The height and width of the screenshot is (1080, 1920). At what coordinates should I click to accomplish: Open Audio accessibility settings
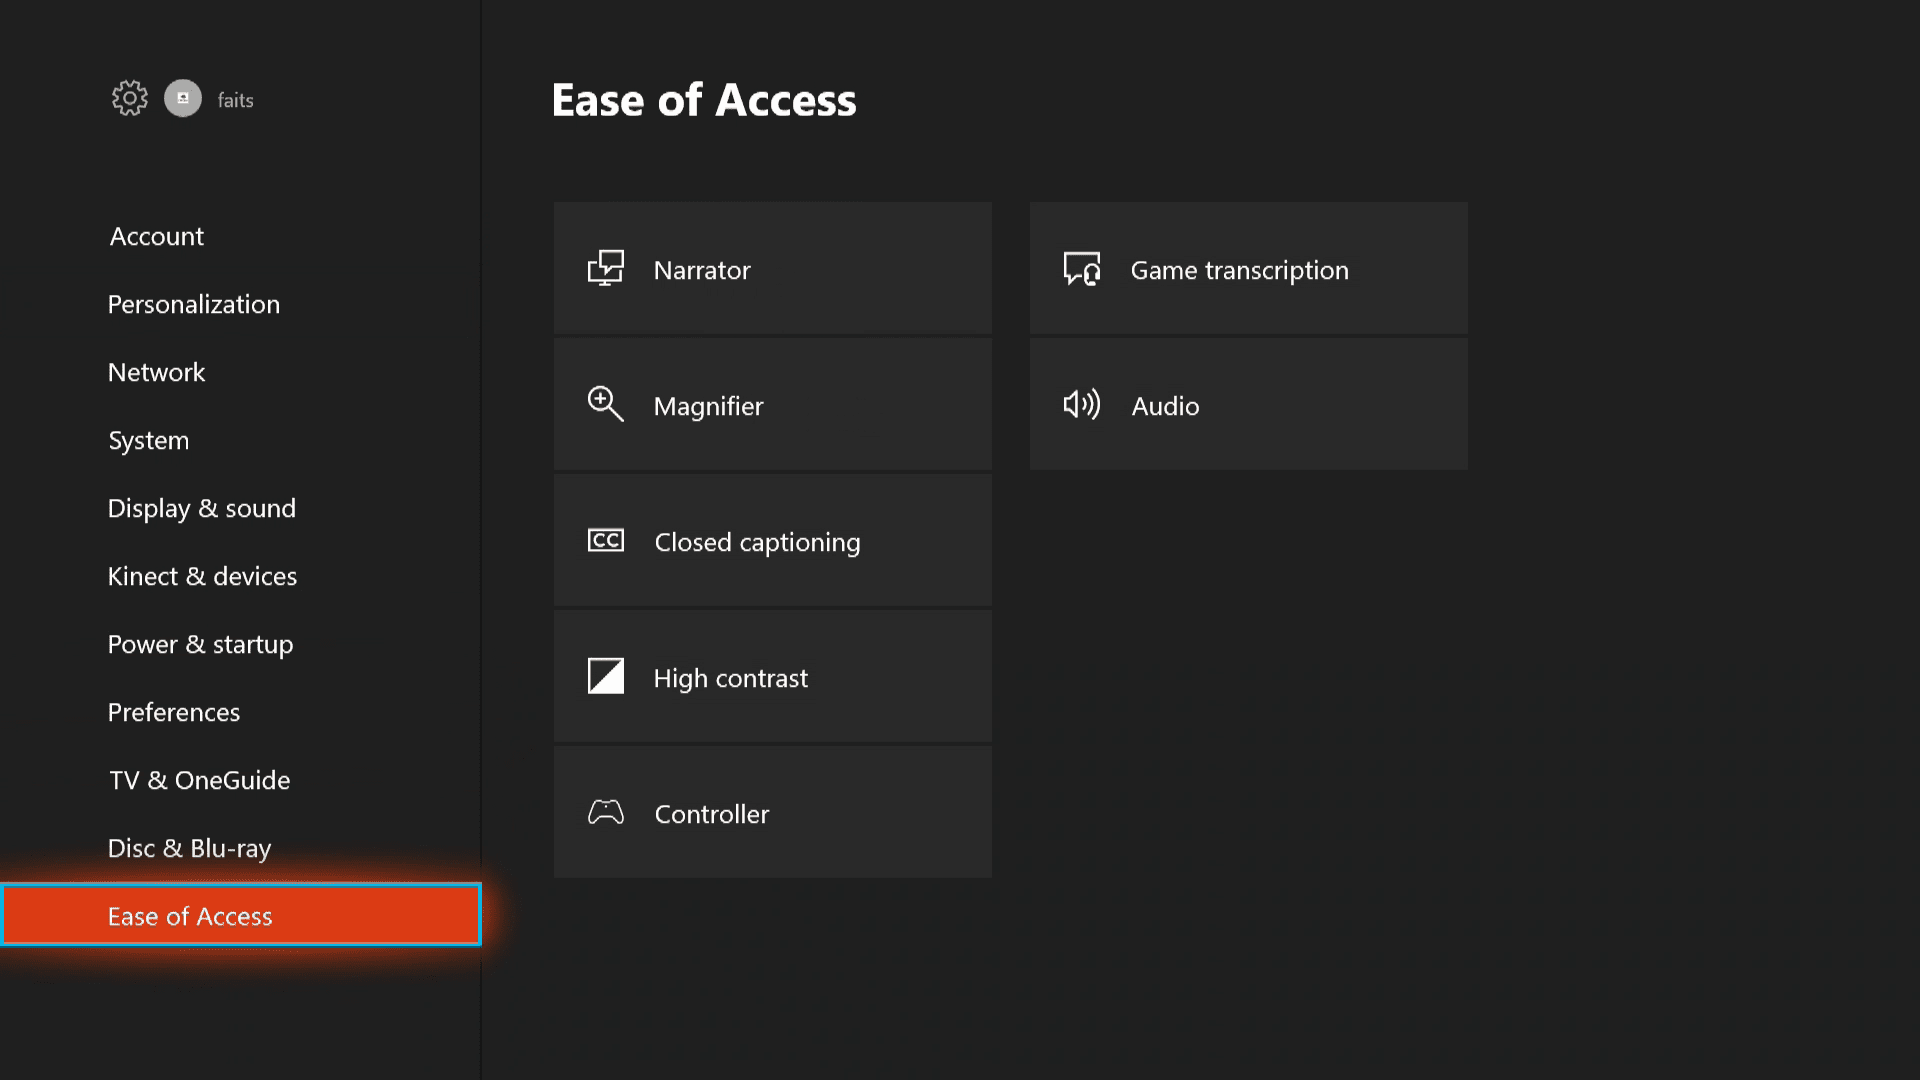click(x=1249, y=405)
